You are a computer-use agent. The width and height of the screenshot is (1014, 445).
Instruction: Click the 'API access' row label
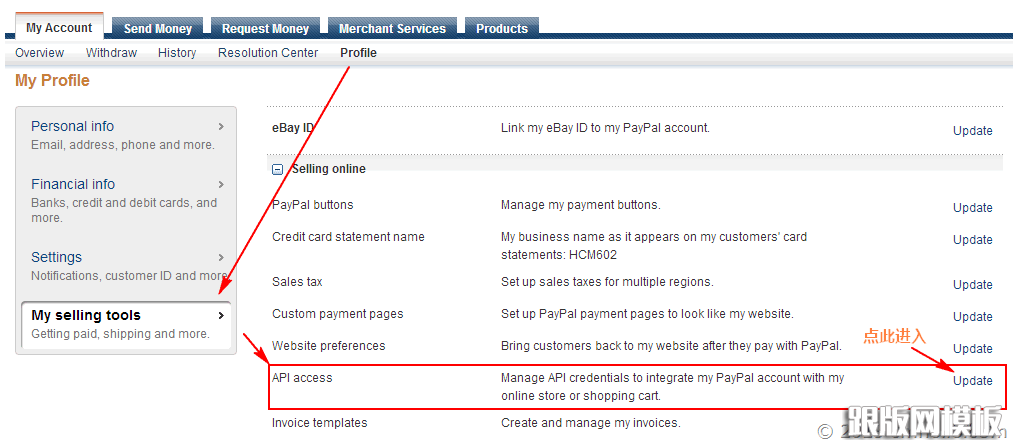302,378
